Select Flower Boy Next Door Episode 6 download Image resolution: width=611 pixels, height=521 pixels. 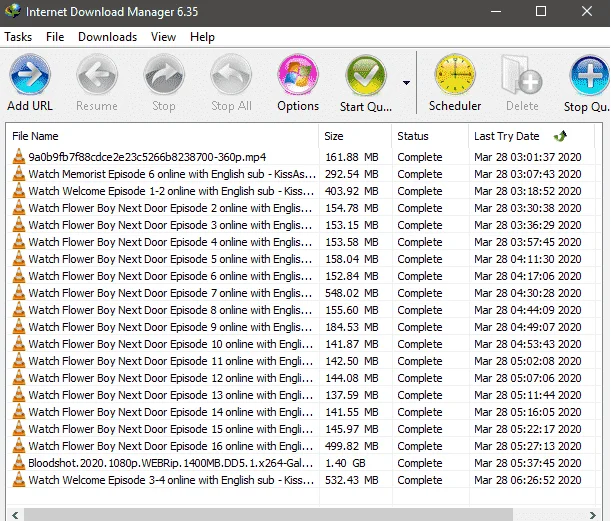tap(170, 276)
